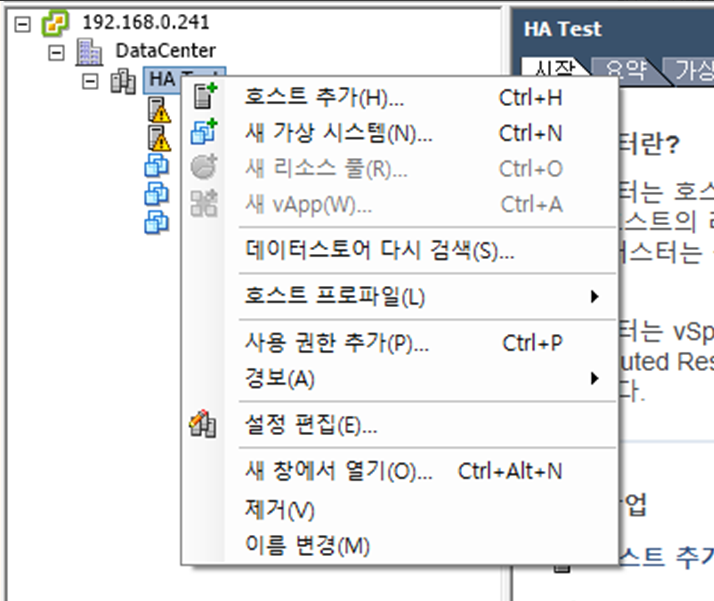The image size is (714, 601).
Task: Select 이름 변경(M) to rename cluster
Action: (x=307, y=546)
